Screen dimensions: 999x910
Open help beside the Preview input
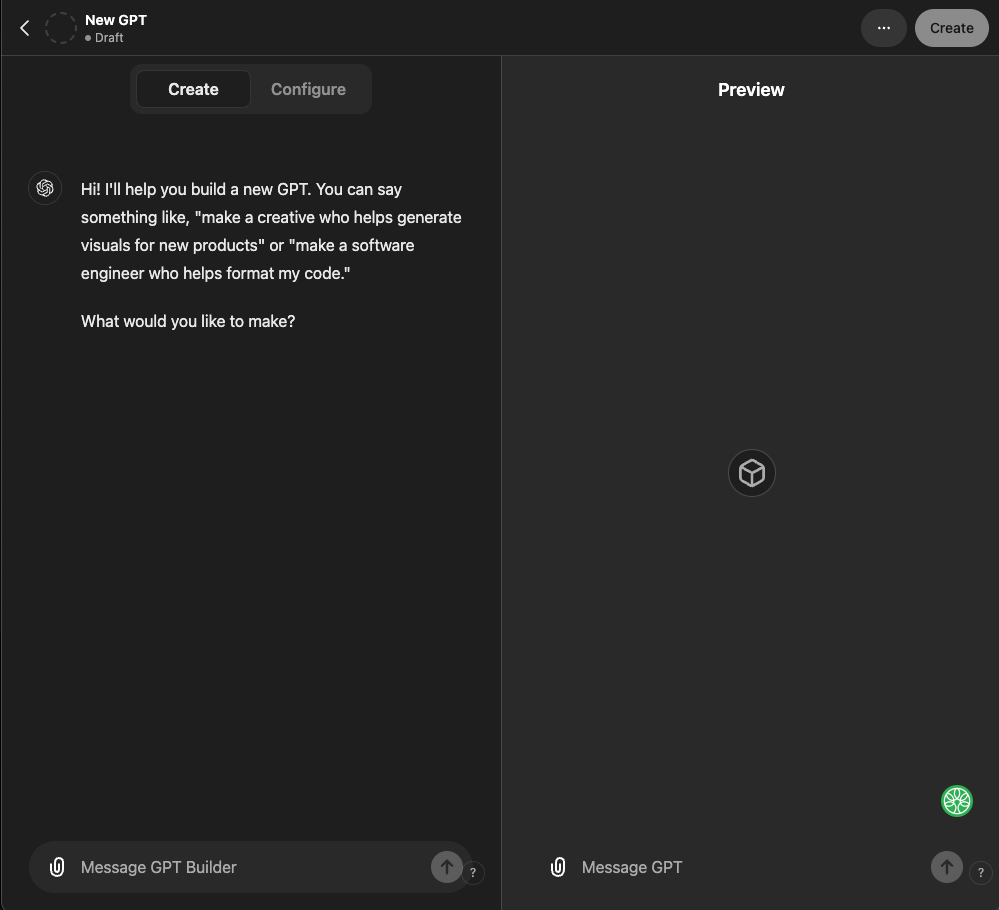pos(981,872)
